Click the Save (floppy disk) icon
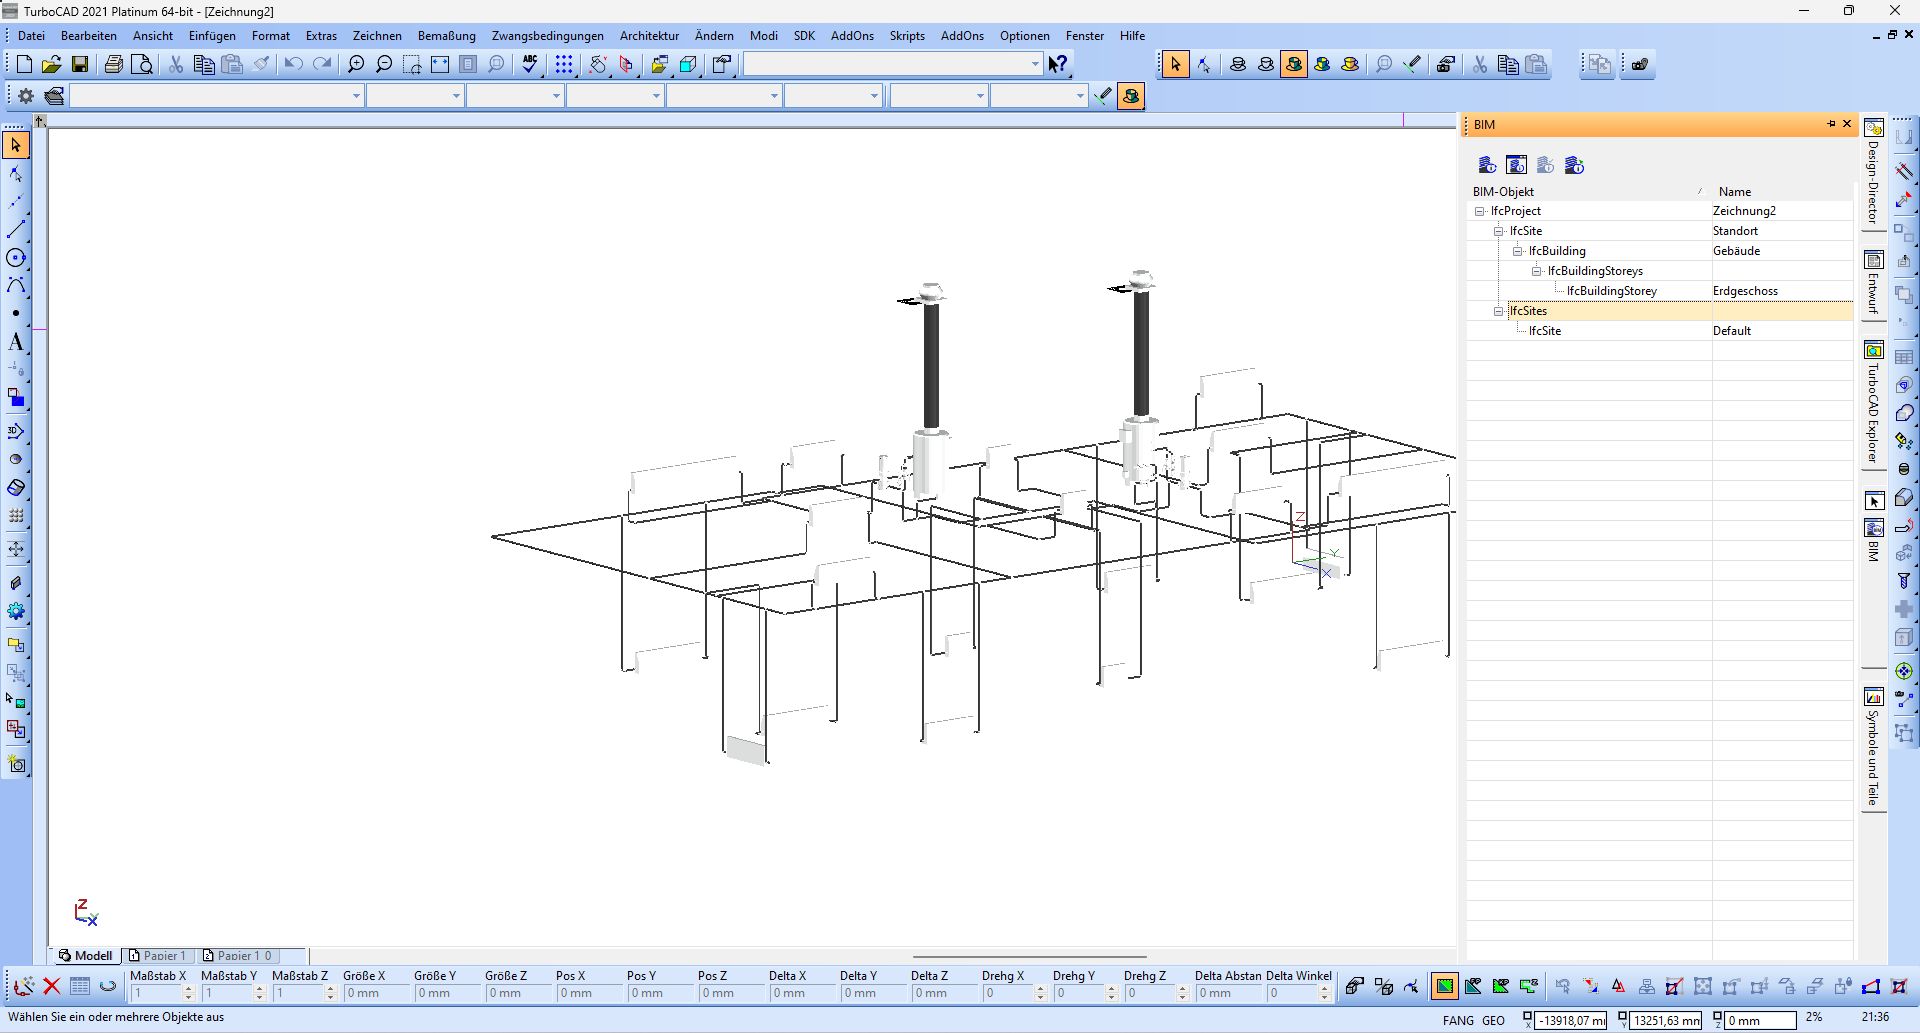Screen dimensions: 1920x1033 tap(80, 65)
